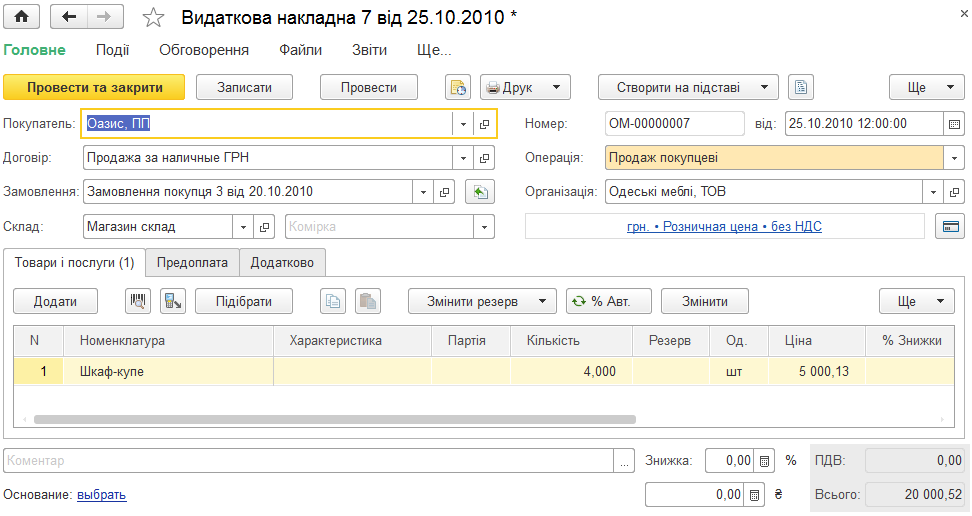Click the % Авт. button
This screenshot has width=972, height=516.
[609, 301]
